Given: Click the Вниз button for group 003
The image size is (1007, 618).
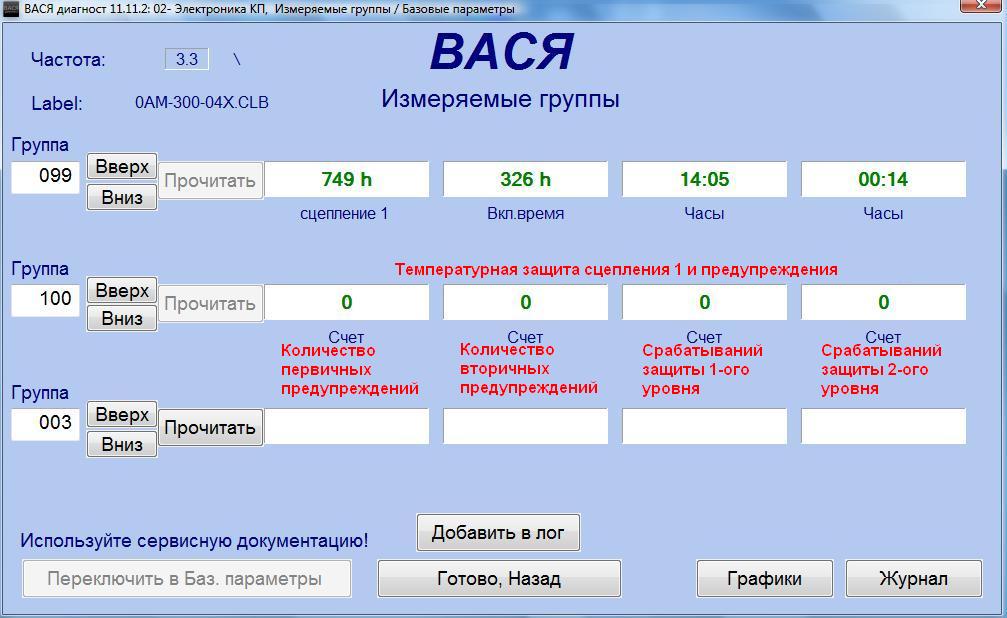Looking at the screenshot, I should tap(122, 444).
